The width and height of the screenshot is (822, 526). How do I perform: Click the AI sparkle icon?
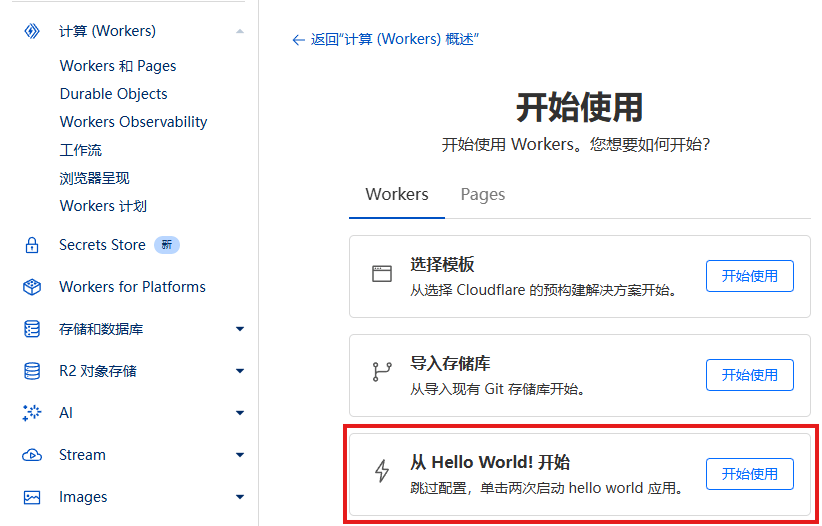(x=32, y=413)
